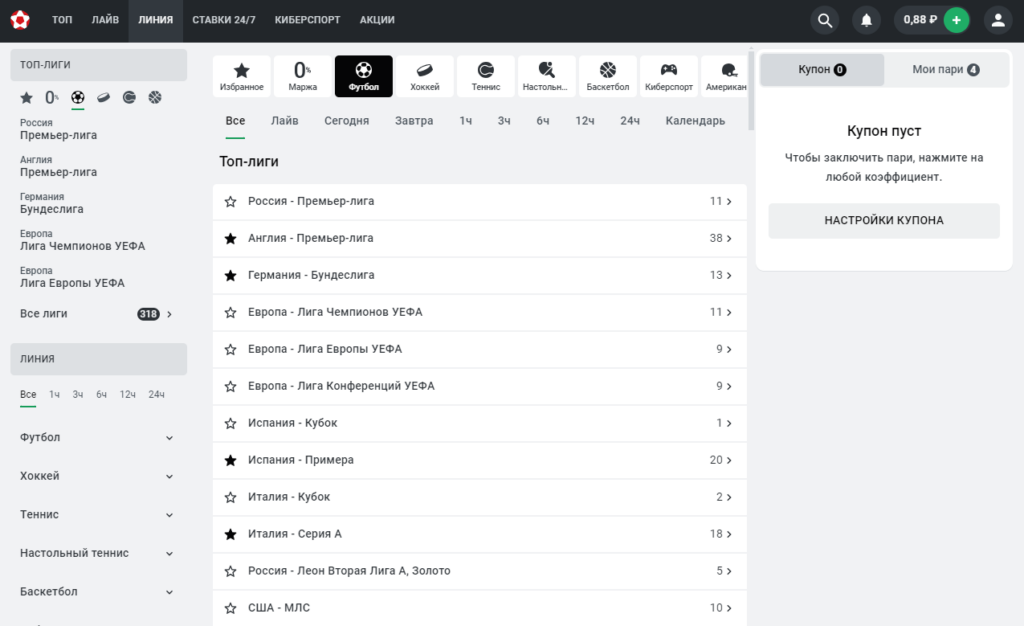Unfavorite Испания - Примера star
Viewport: 1024px width, 626px height.
[231, 460]
